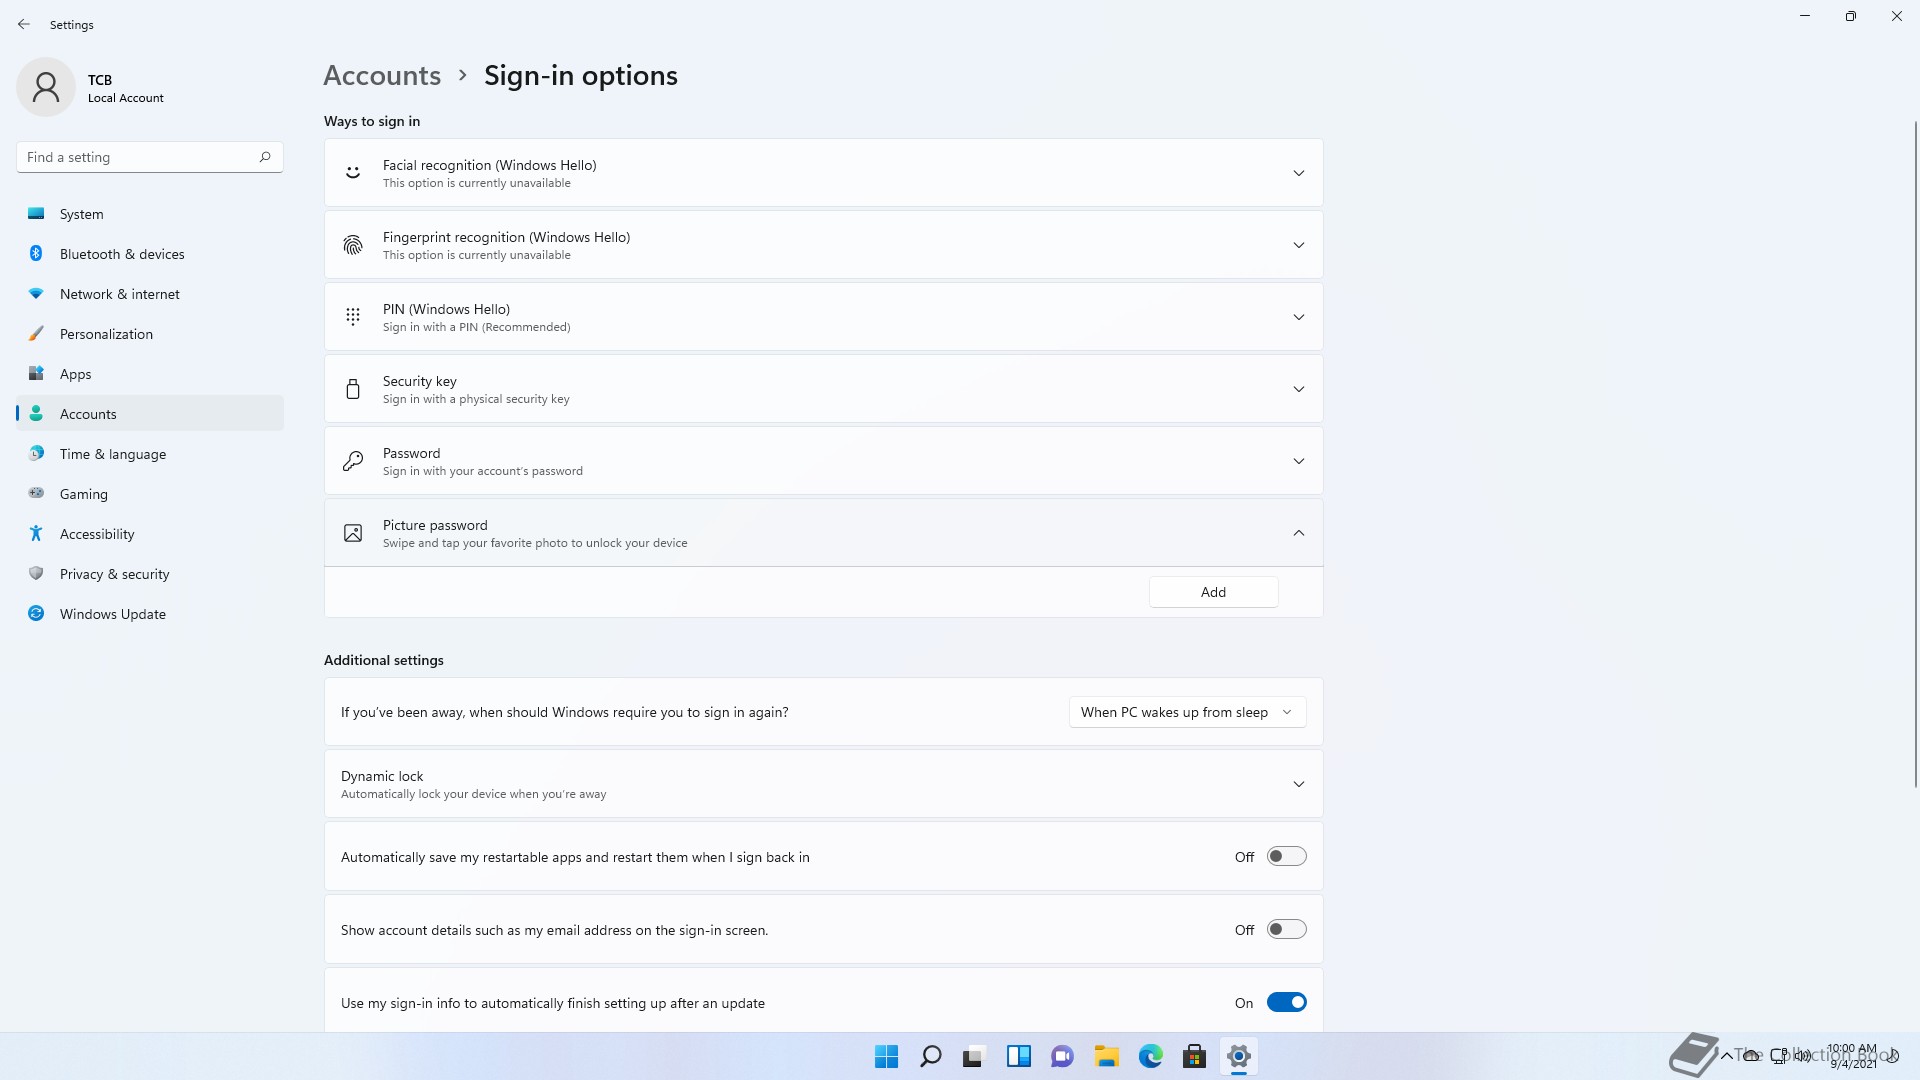1920x1080 pixels.
Task: Open Apps settings category
Action: click(x=150, y=374)
